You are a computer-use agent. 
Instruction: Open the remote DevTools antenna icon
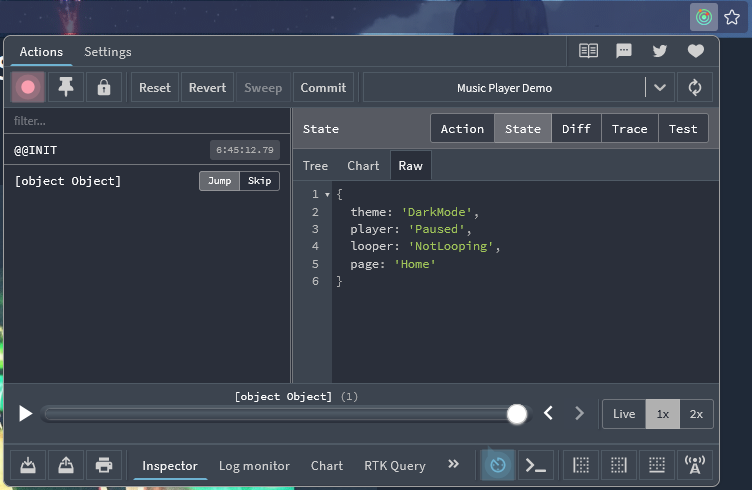(x=694, y=465)
